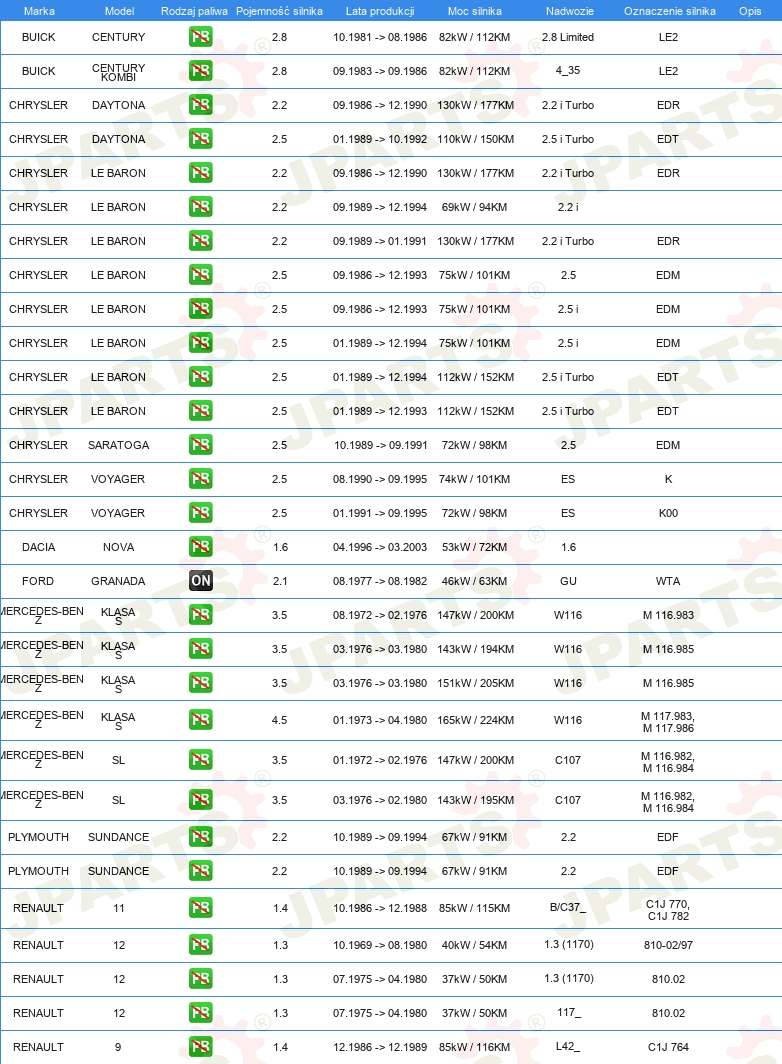Click the WTA engine code cell
Screen dimensions: 782x1064
click(668, 580)
